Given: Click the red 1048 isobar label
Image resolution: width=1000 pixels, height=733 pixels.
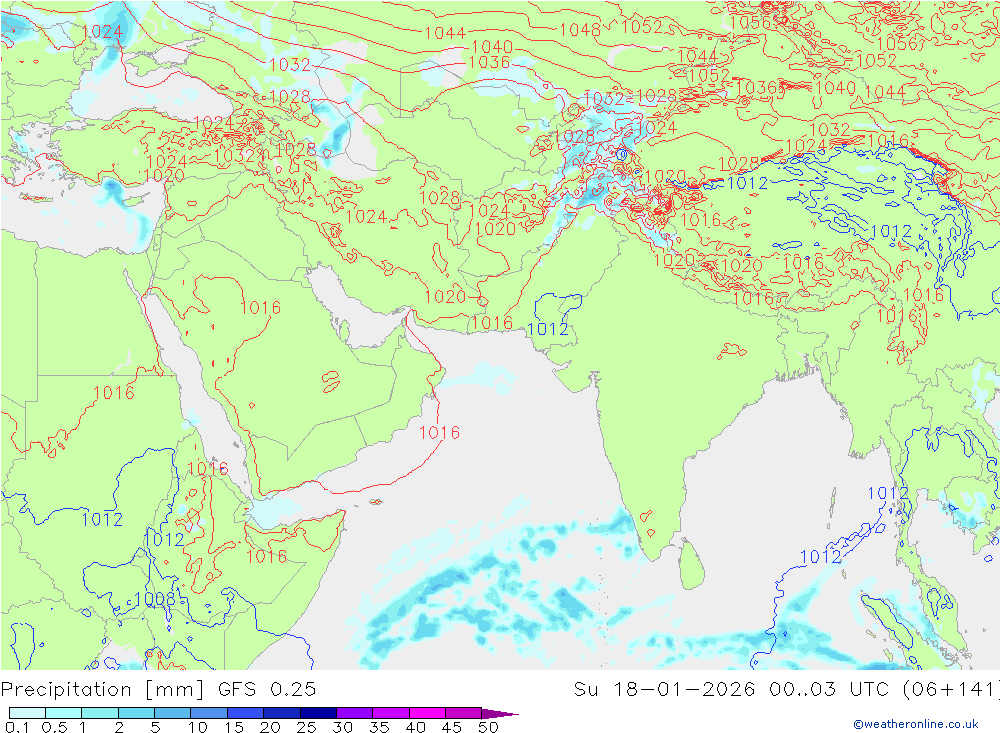Looking at the screenshot, I should pyautogui.click(x=580, y=30).
